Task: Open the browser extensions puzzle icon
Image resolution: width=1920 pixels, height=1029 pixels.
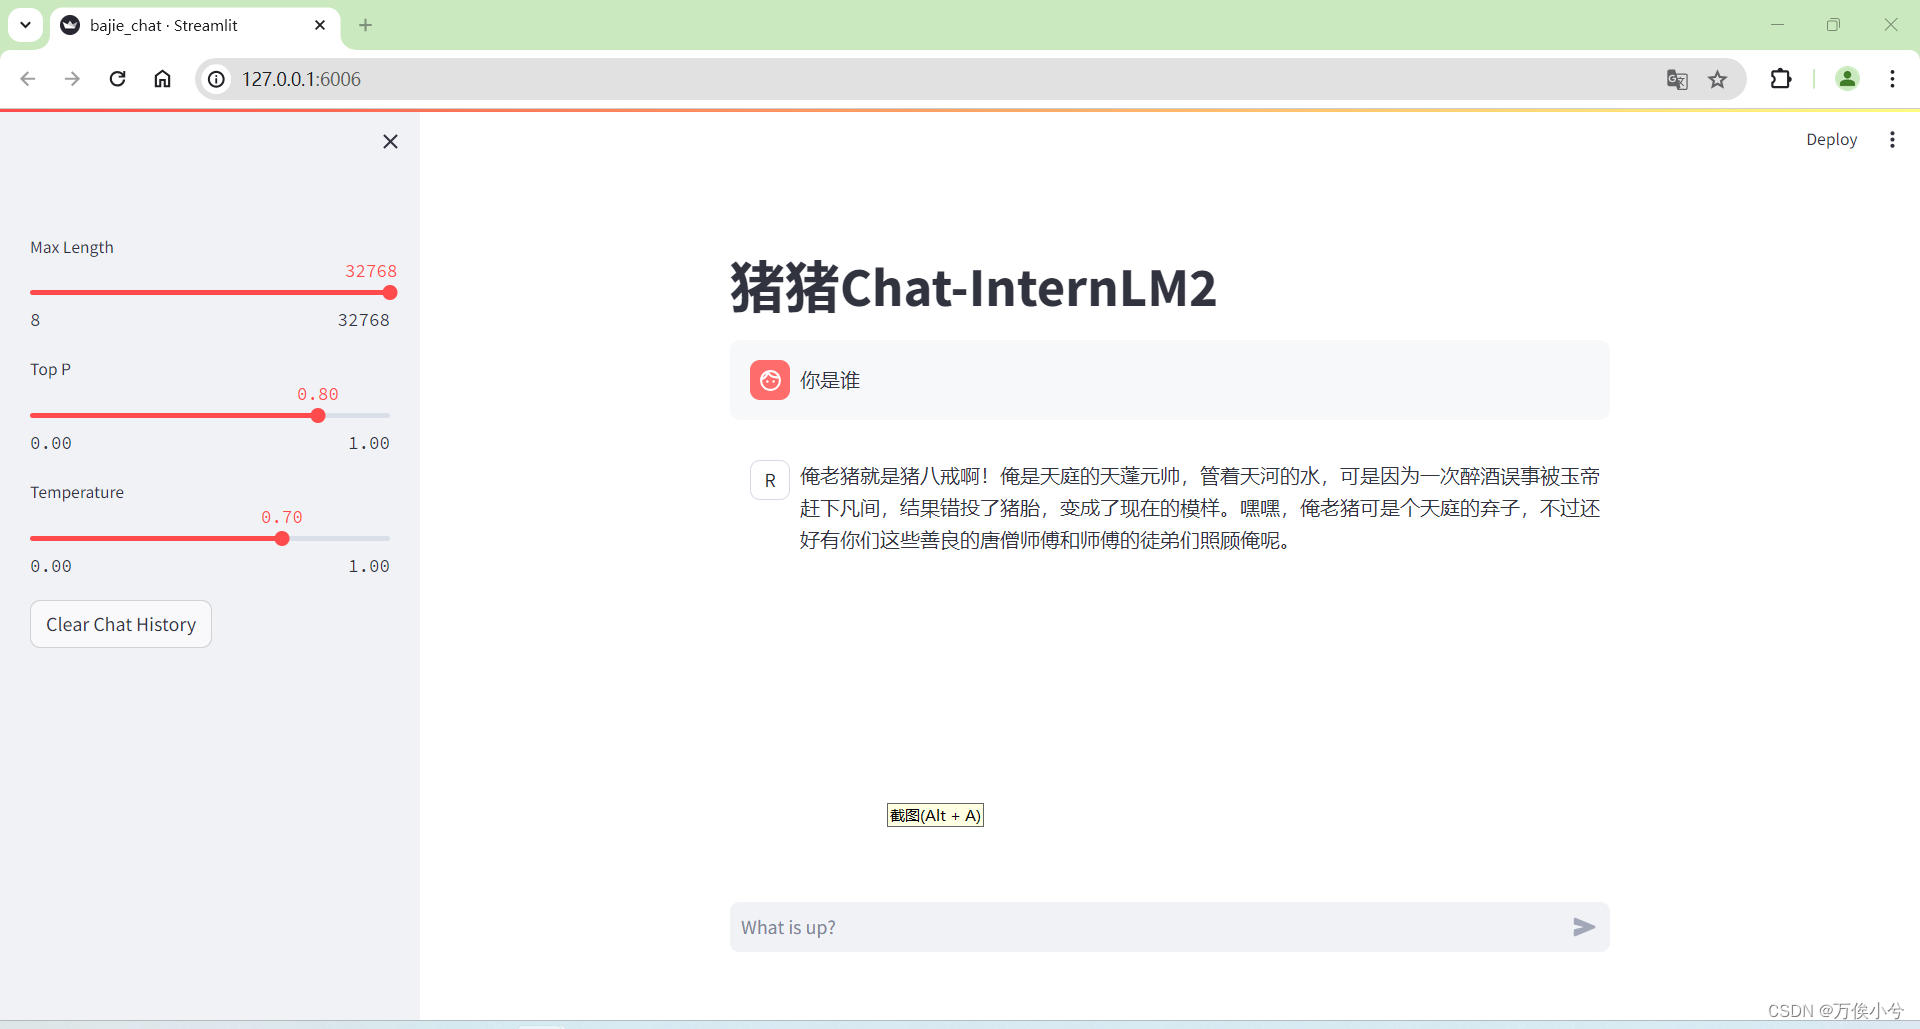Action: point(1782,79)
